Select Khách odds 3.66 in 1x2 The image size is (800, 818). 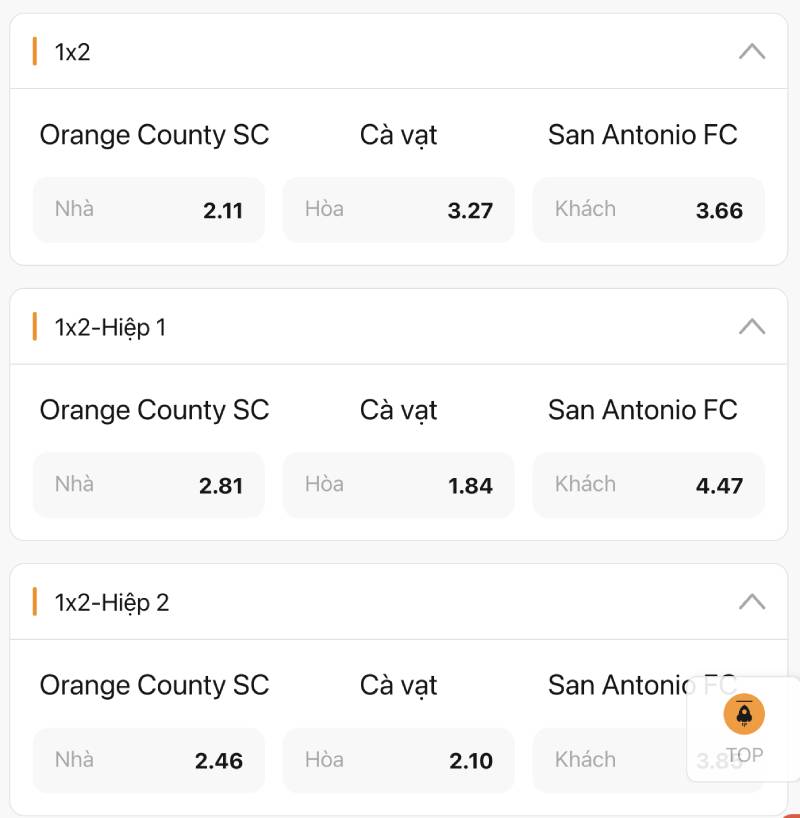click(648, 210)
